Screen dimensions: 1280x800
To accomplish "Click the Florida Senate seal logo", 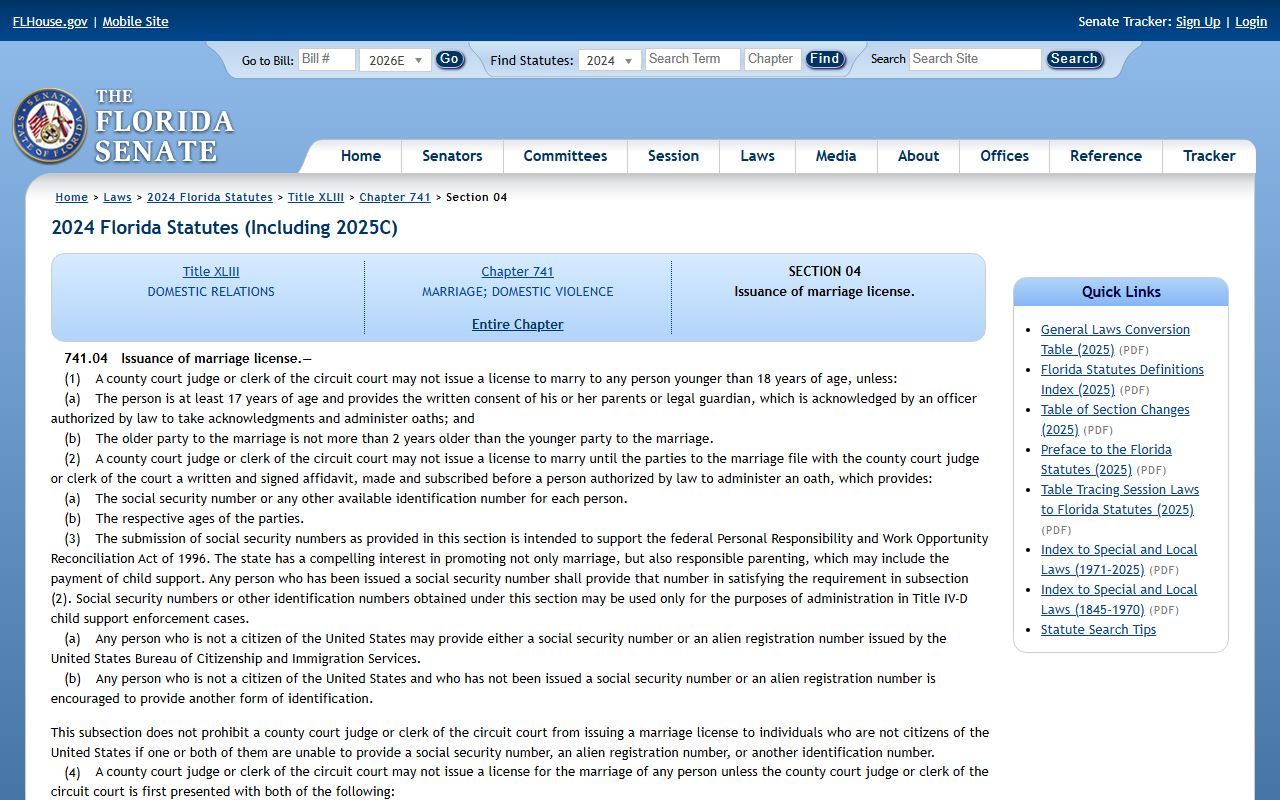I will tap(50, 126).
